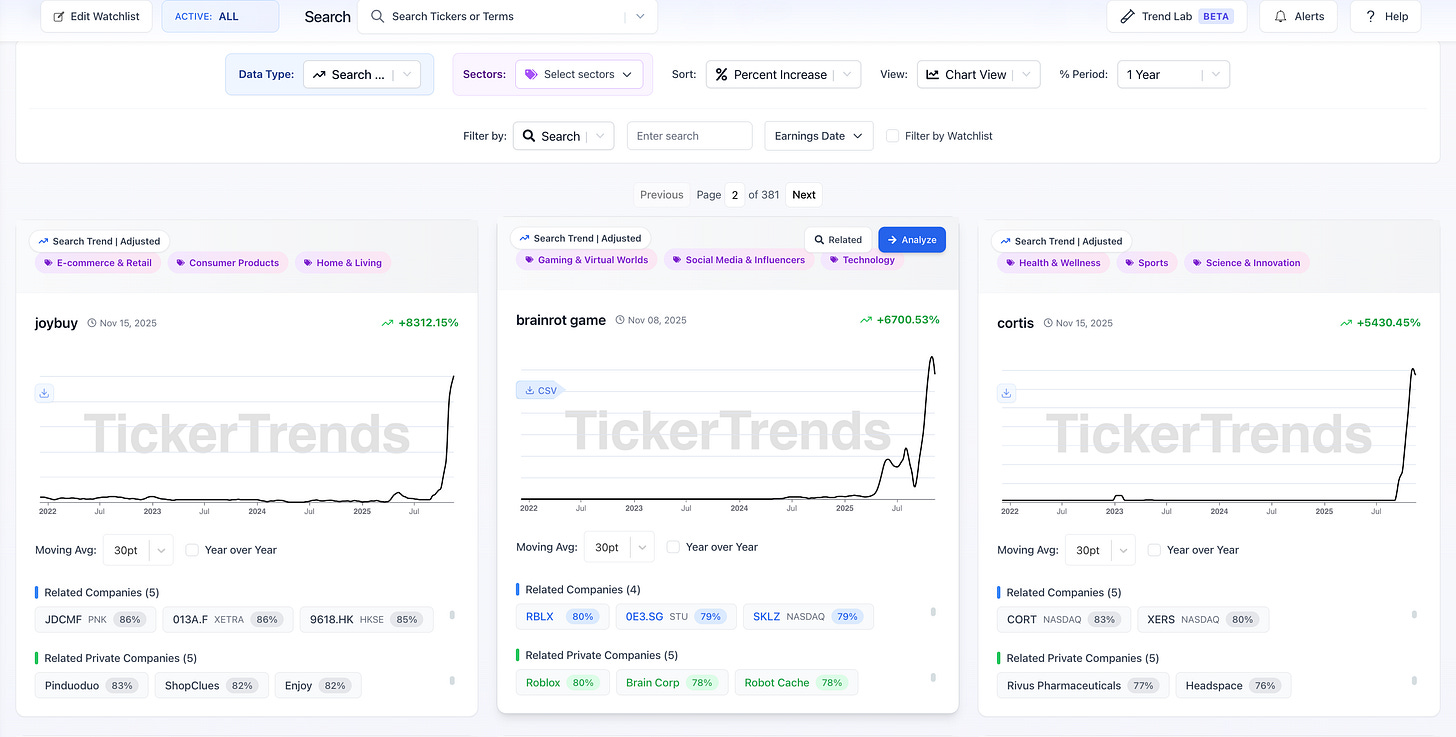
Task: Click the SKLZ NASDAQ company chip
Action: (x=808, y=616)
